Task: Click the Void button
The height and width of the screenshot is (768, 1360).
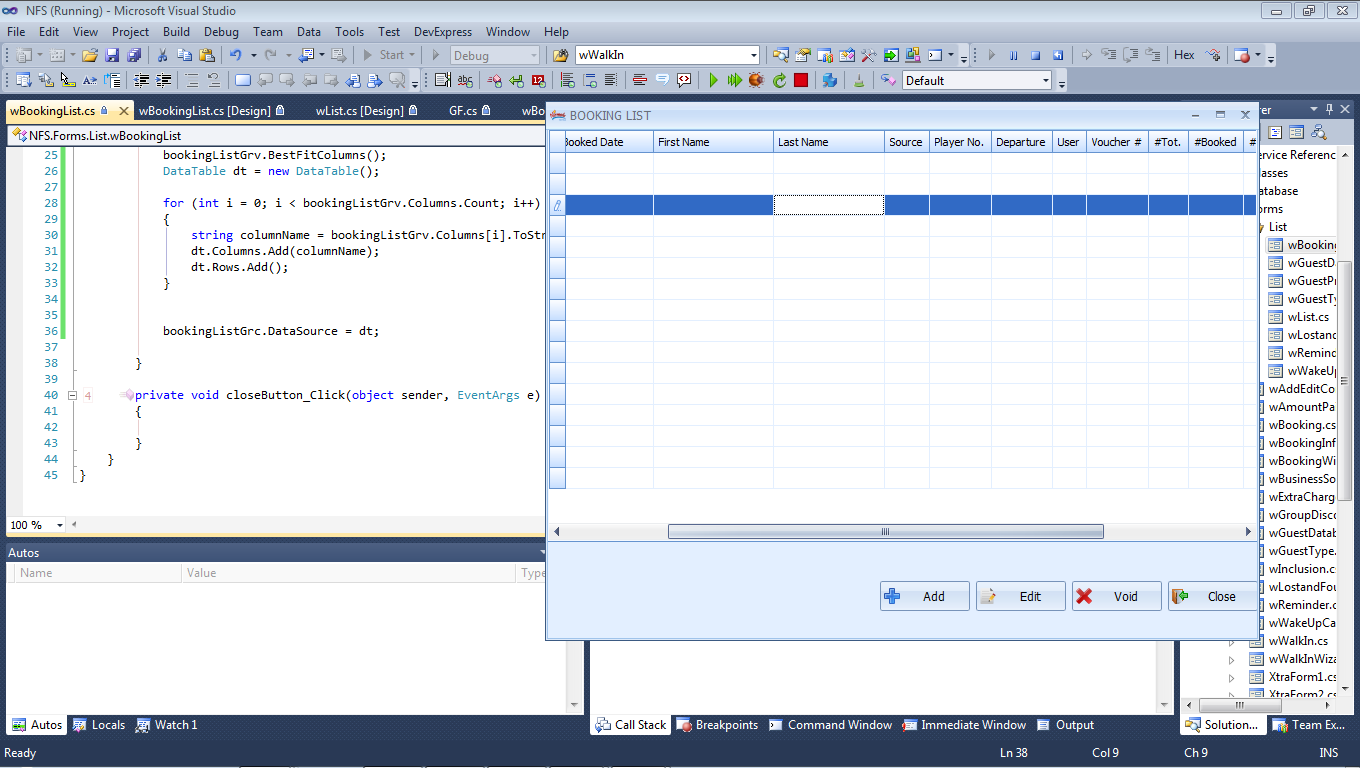Action: click(x=1116, y=596)
